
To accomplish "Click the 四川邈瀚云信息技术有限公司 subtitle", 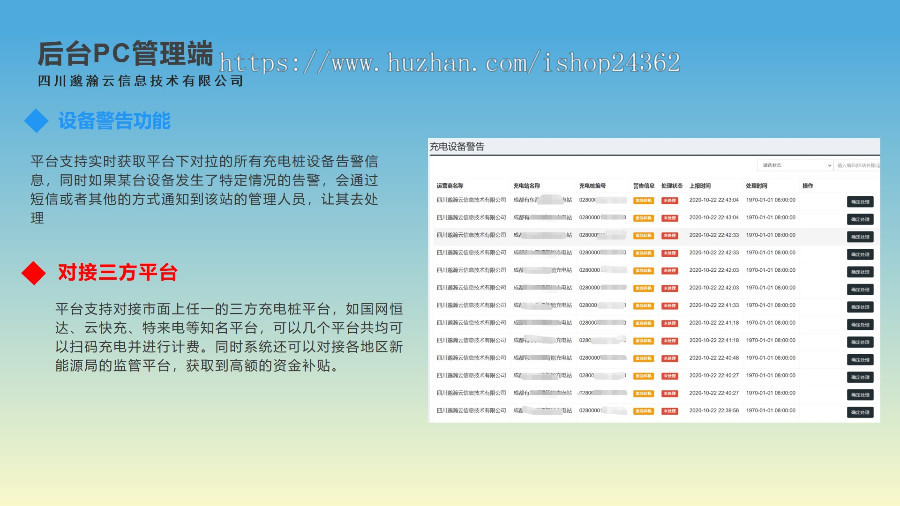I will tap(141, 81).
